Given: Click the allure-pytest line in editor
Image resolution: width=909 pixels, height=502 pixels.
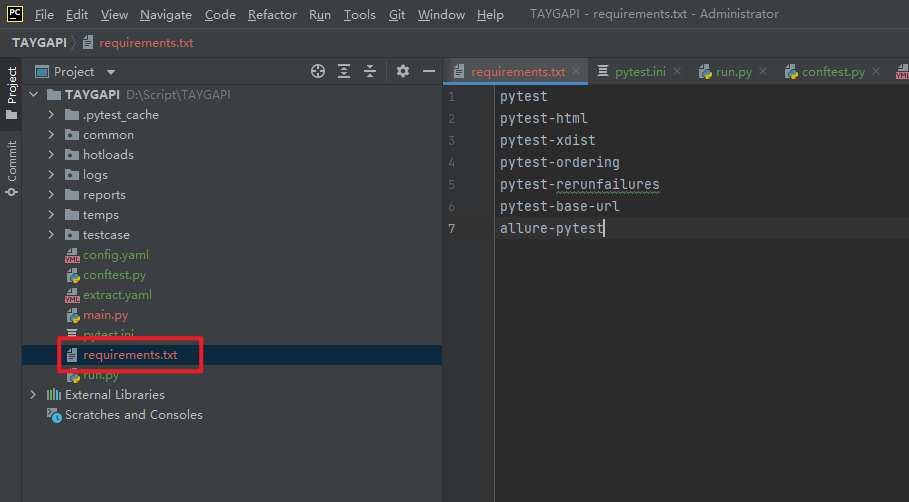Looking at the screenshot, I should click(551, 229).
